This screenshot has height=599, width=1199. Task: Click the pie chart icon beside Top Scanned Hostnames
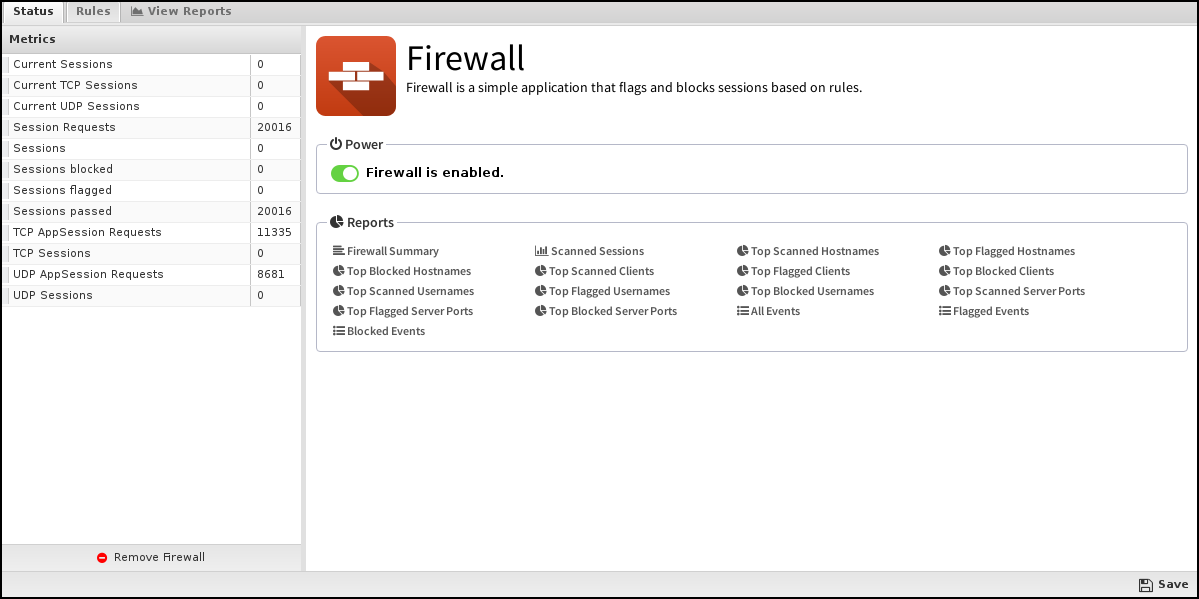point(741,251)
